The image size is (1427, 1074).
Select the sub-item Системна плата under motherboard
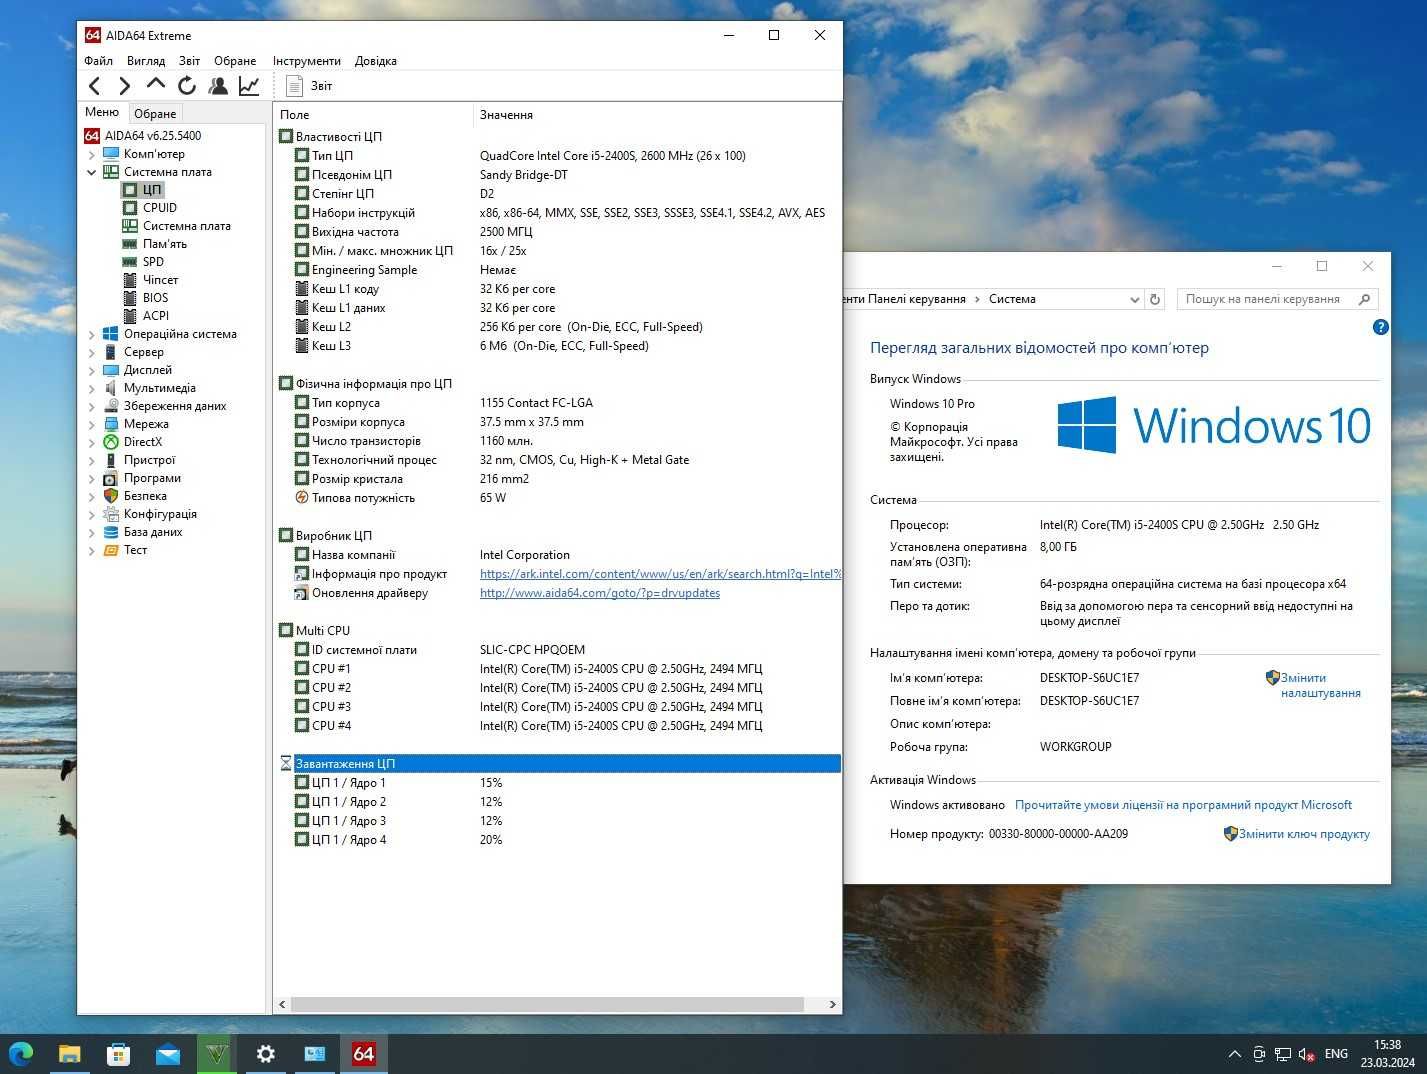(187, 226)
